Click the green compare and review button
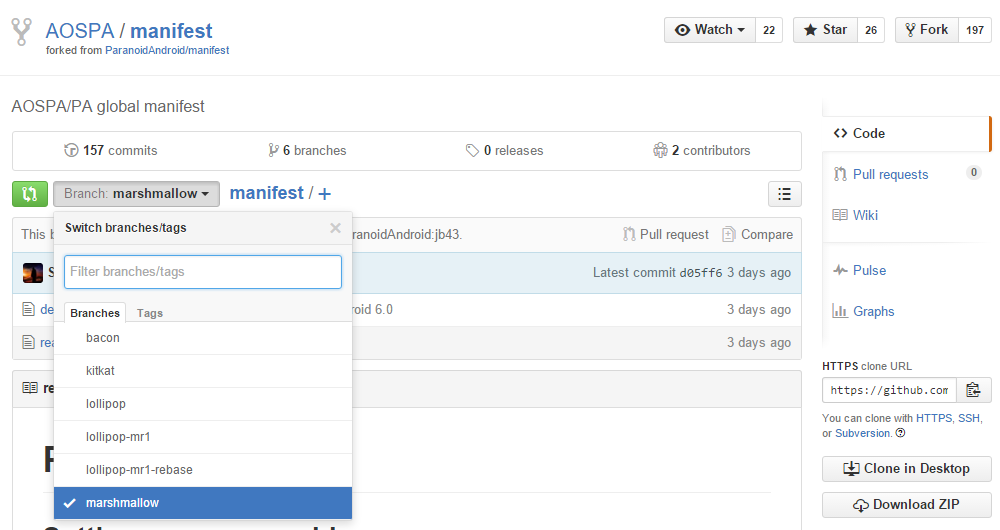Image resolution: width=1000 pixels, height=530 pixels. (30, 194)
